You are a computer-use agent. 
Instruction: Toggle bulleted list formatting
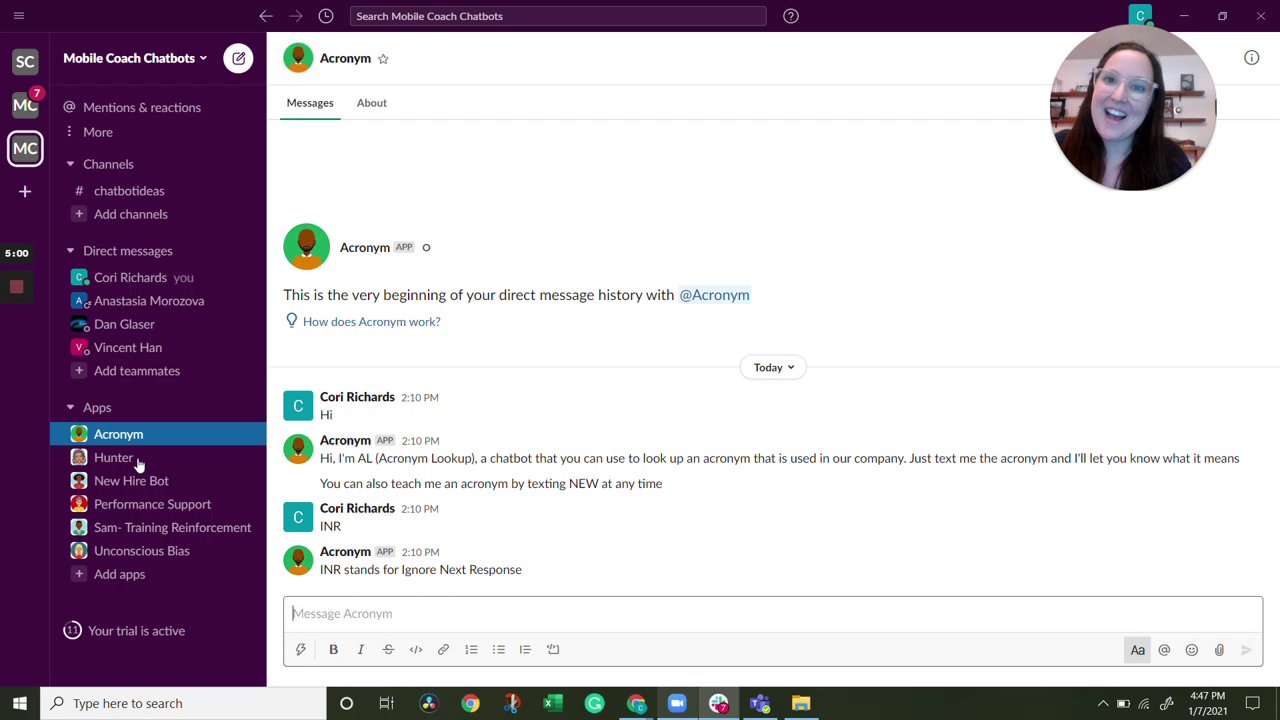(x=498, y=649)
